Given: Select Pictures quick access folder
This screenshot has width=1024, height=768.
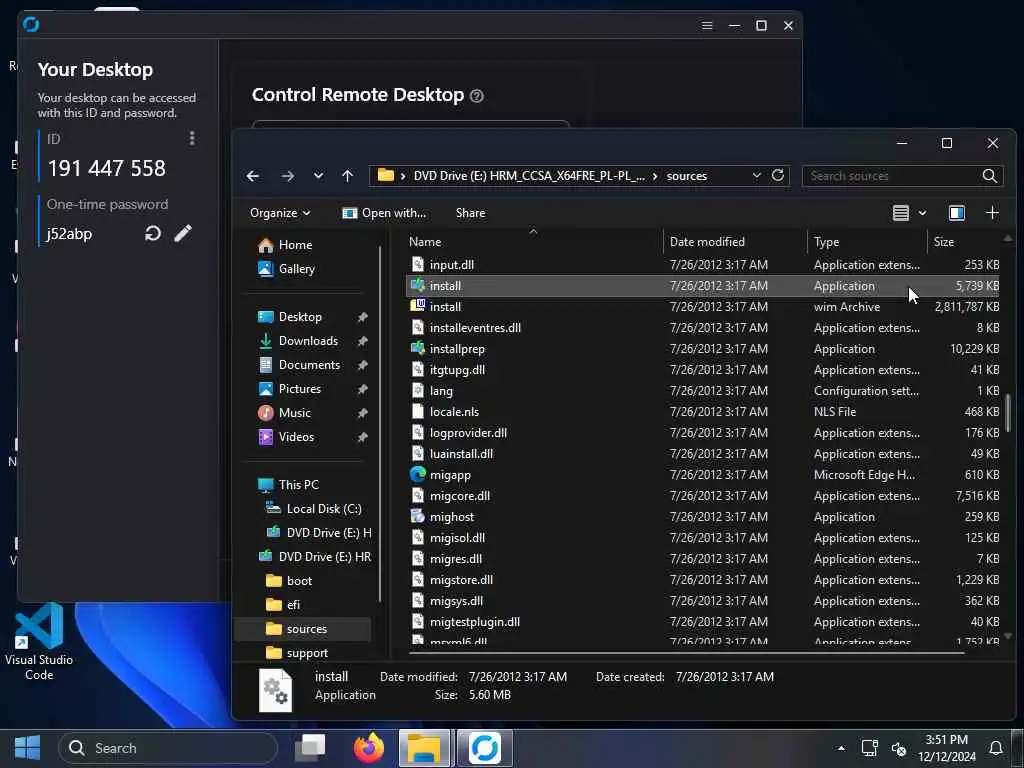Looking at the screenshot, I should (290, 389).
